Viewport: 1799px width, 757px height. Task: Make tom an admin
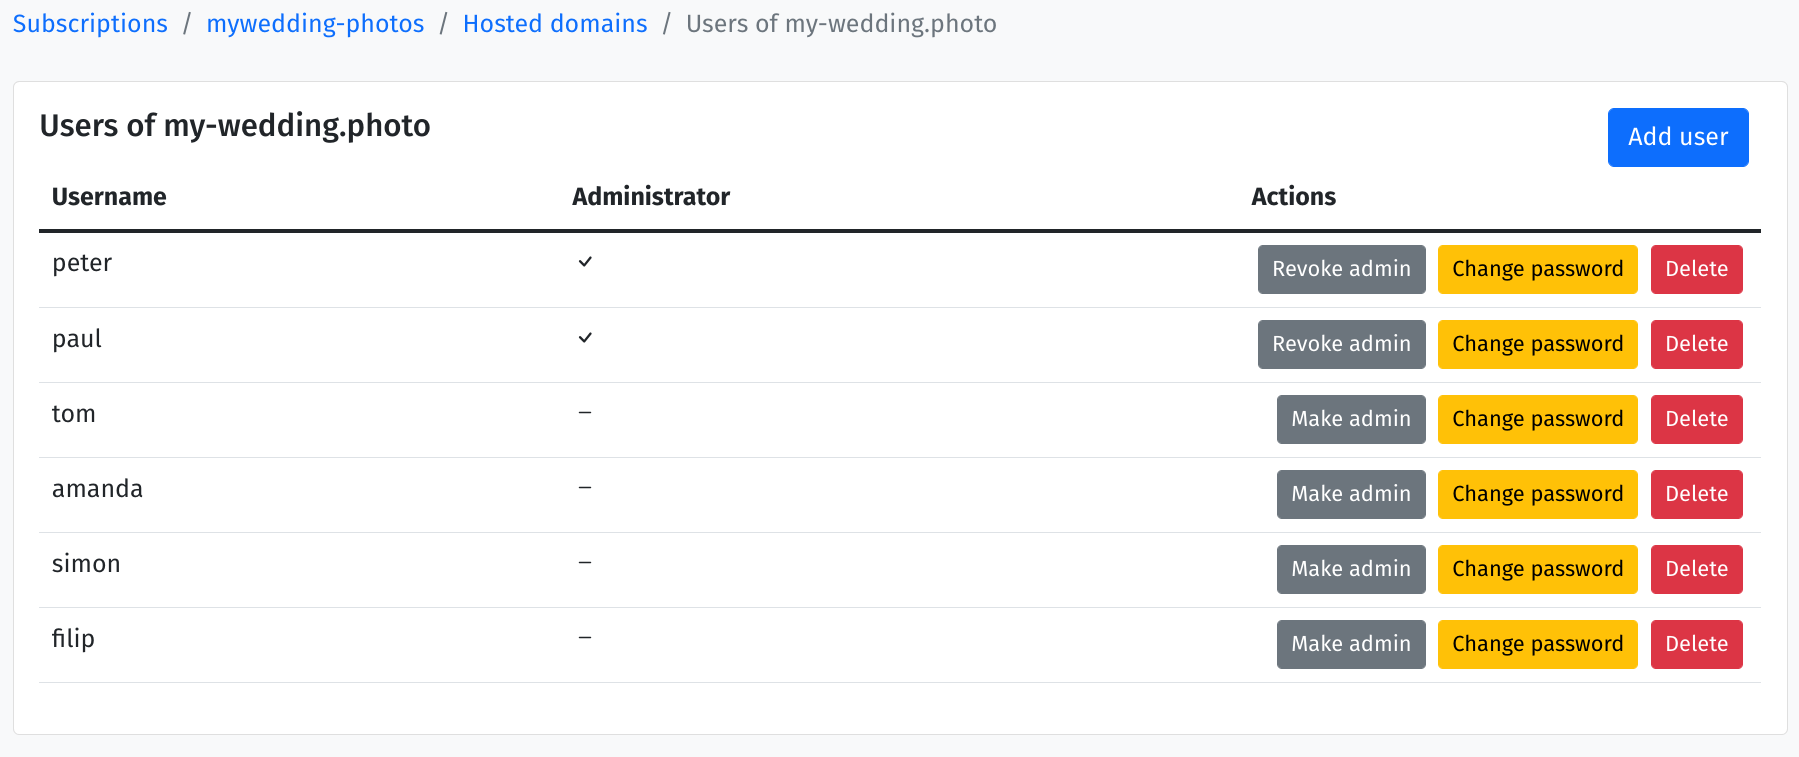(x=1351, y=419)
